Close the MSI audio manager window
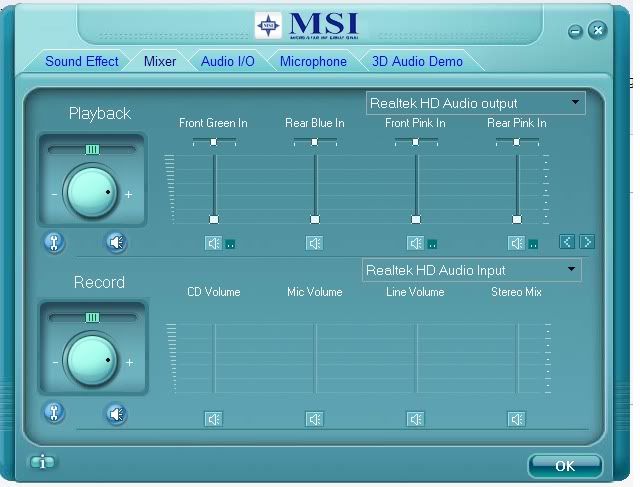 (598, 30)
